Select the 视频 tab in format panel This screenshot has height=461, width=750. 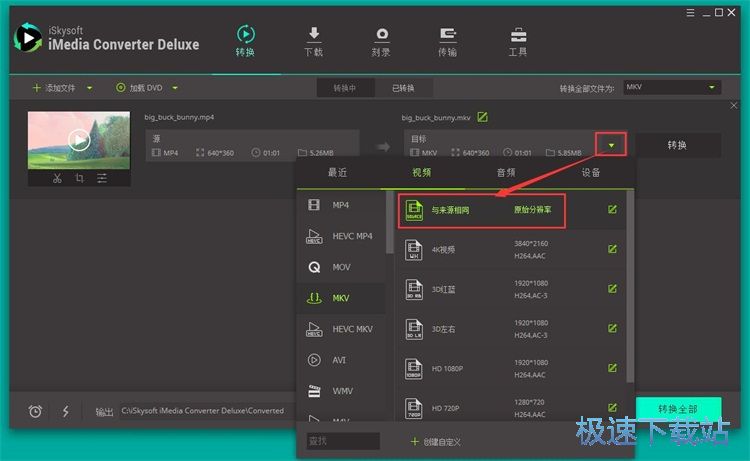pos(422,173)
